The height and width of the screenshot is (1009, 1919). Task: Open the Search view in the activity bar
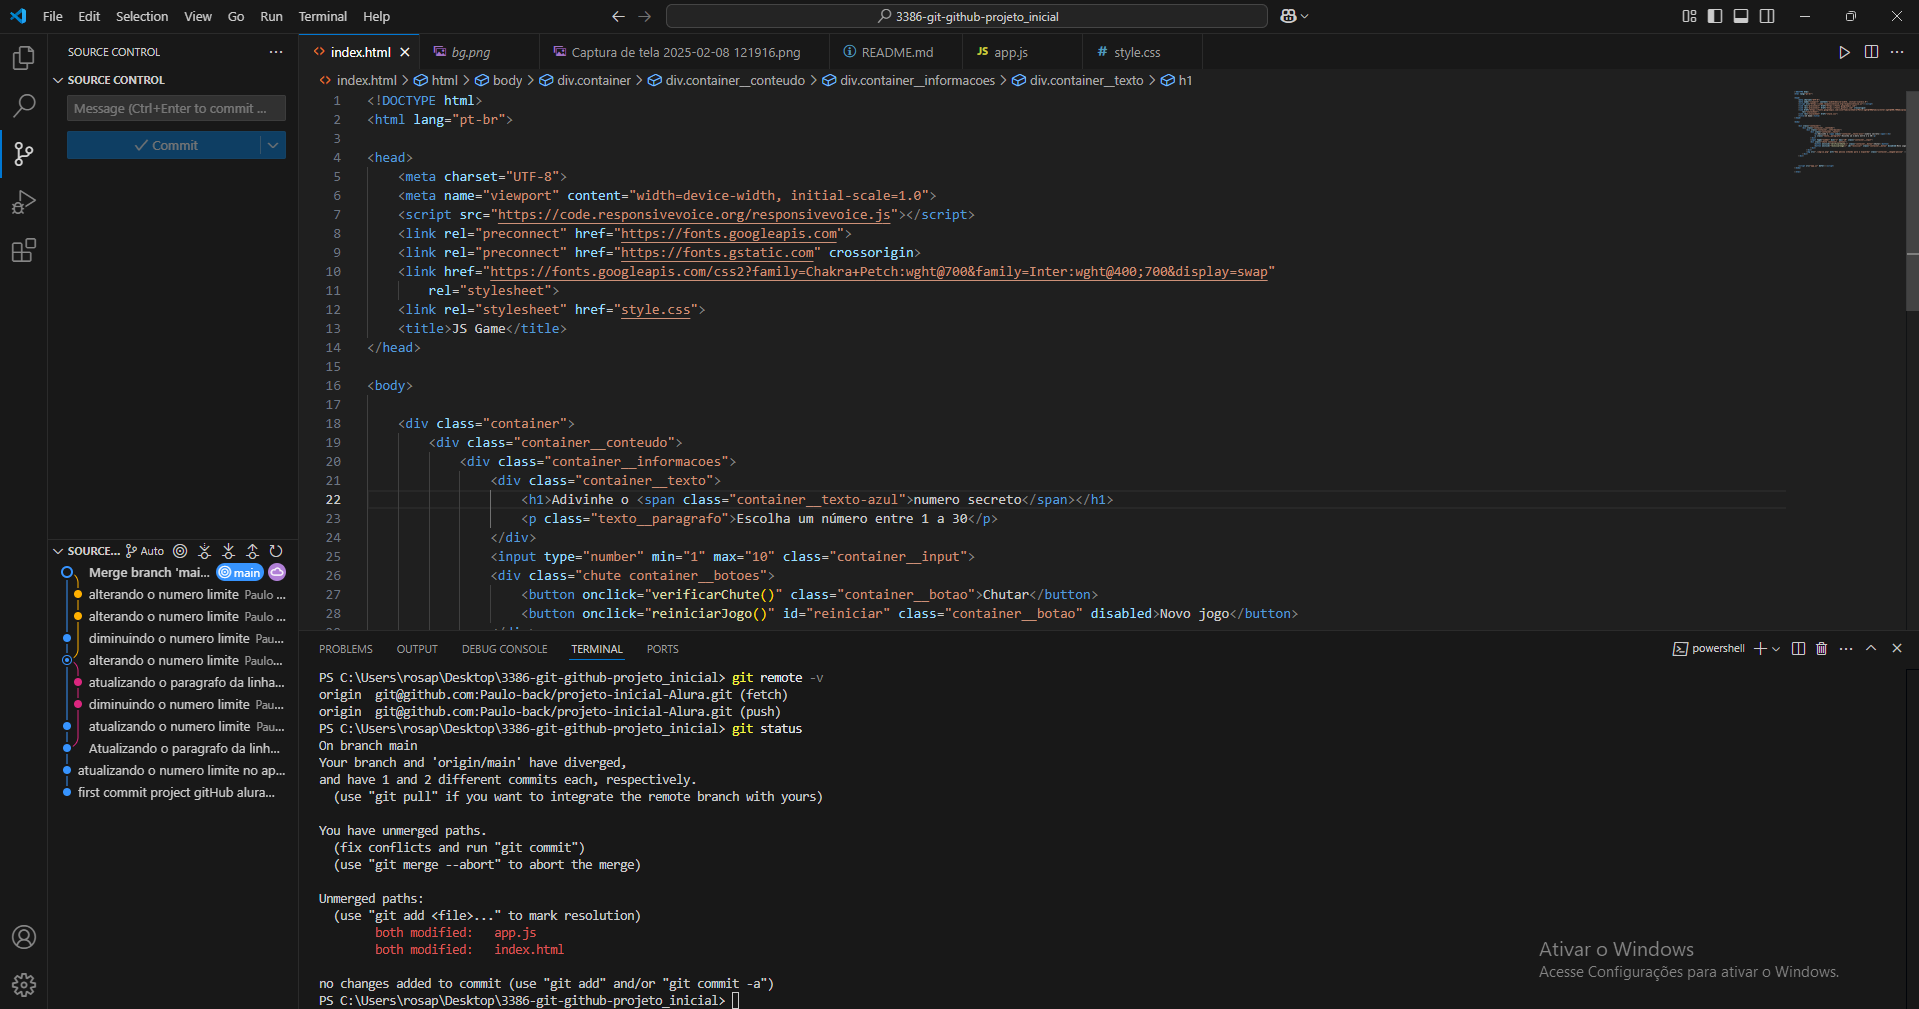24,105
